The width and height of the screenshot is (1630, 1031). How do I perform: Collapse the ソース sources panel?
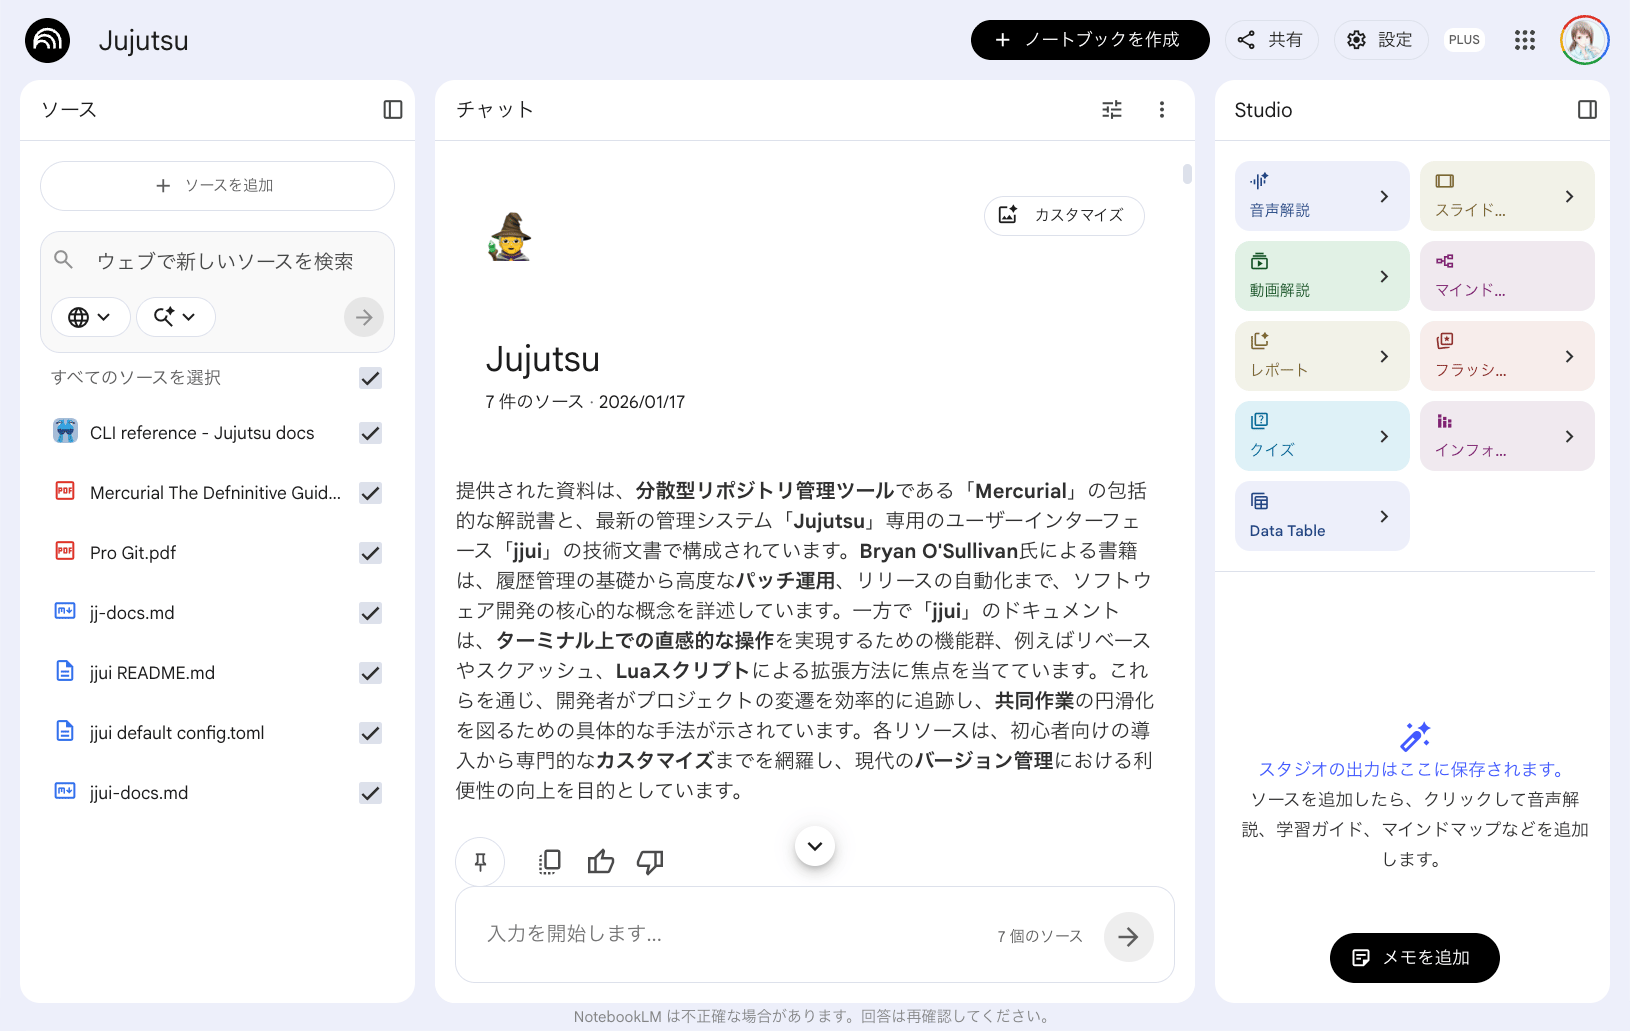[x=392, y=109]
